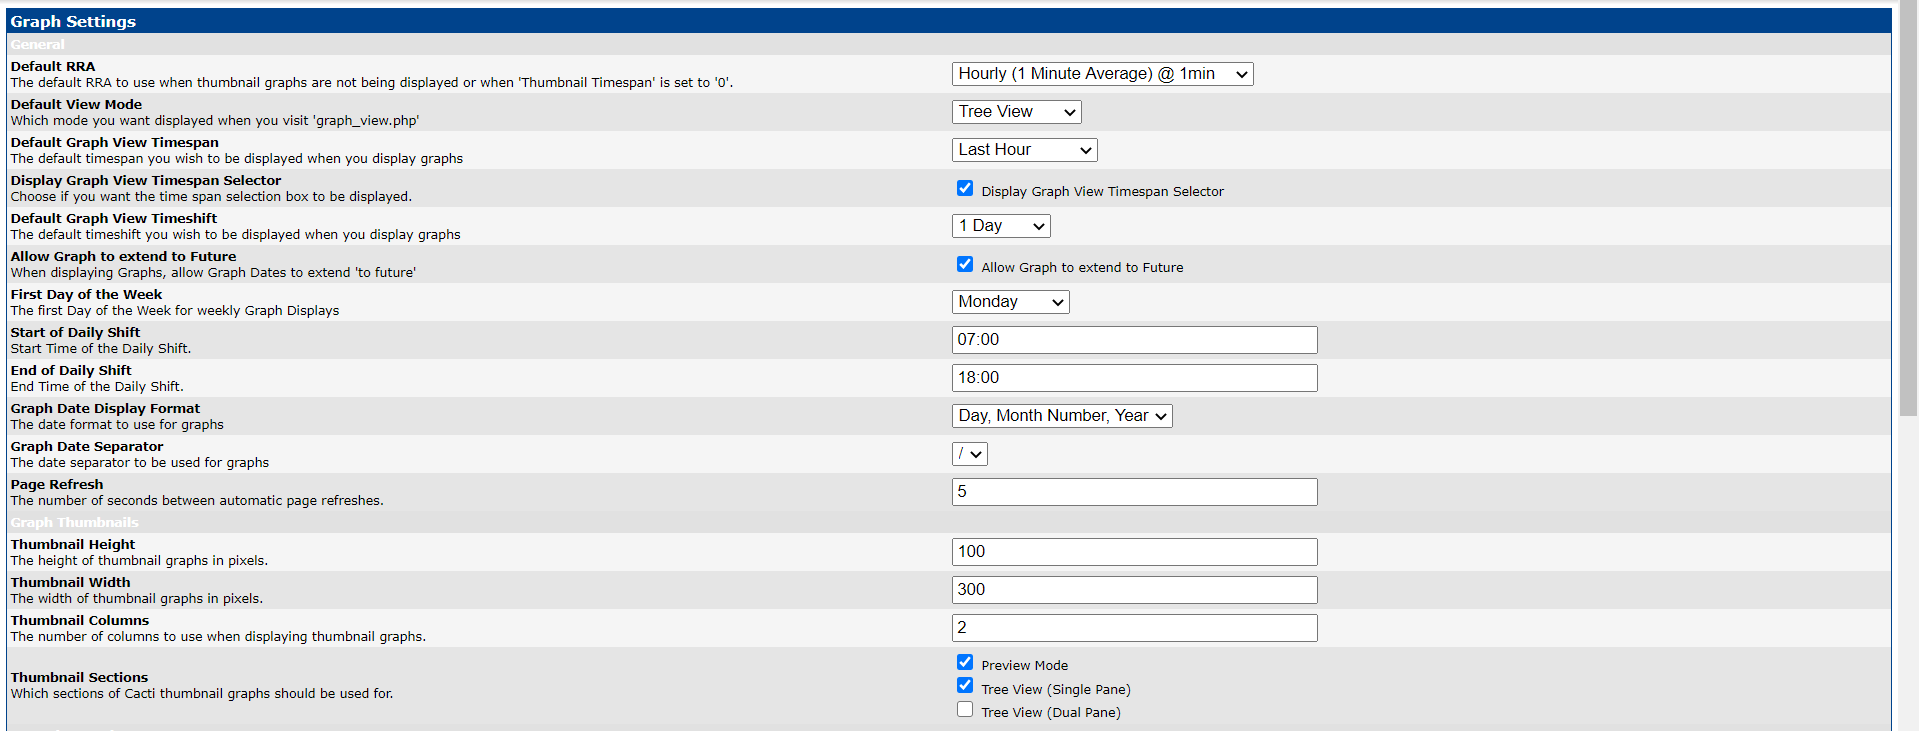Uncheck Display Graph View Timespan Selector
The image size is (1919, 731).
(x=965, y=188)
